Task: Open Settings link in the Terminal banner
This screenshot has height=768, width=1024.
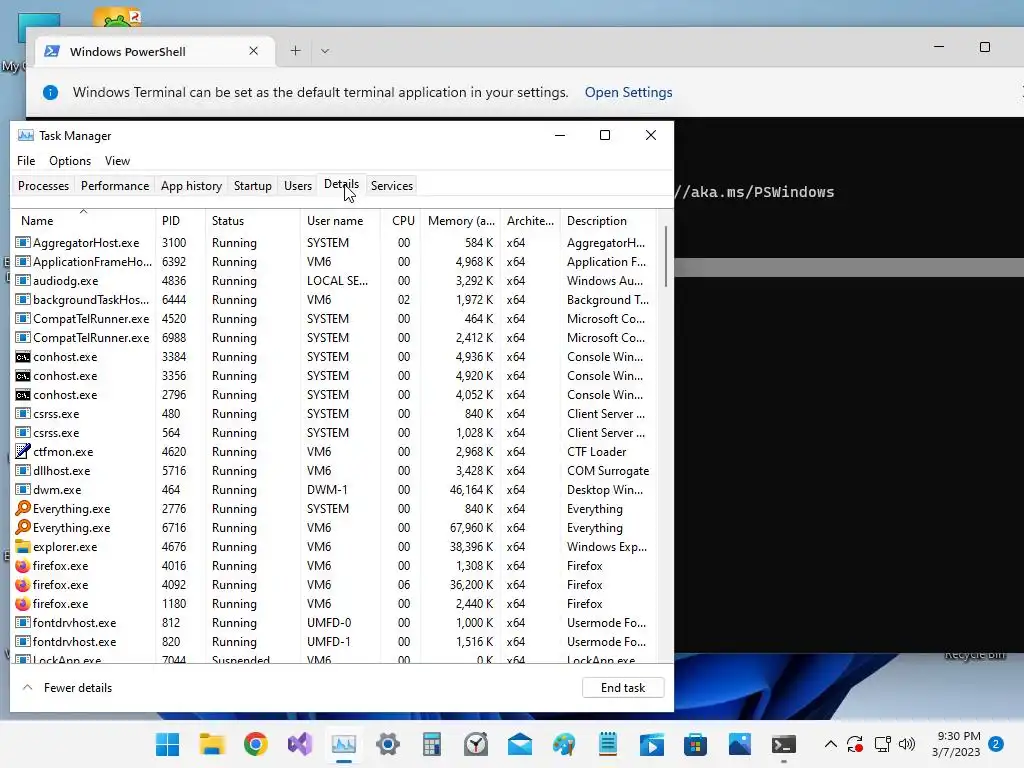Action: pyautogui.click(x=628, y=92)
